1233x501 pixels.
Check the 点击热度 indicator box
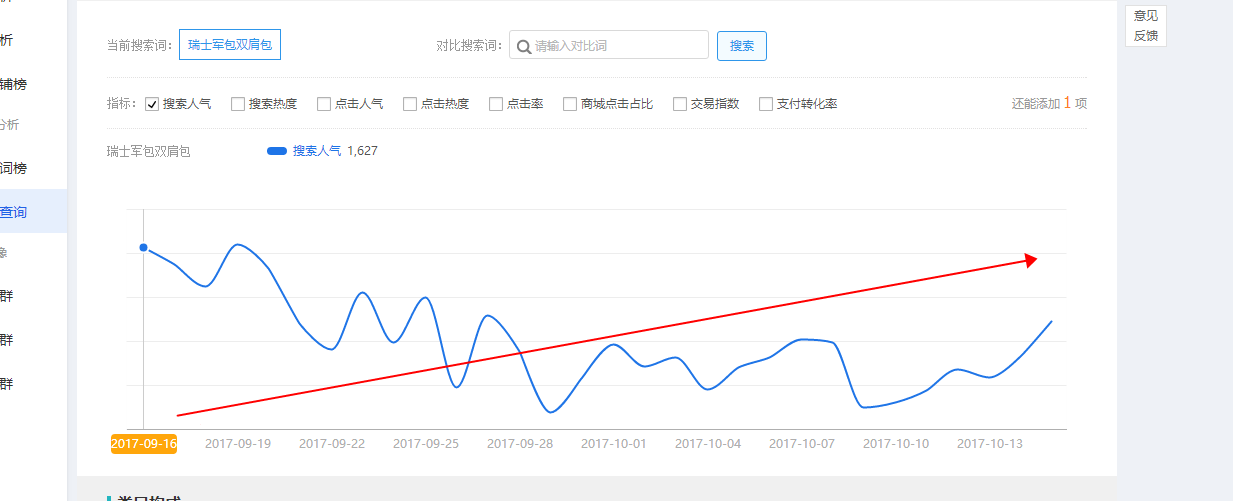point(410,104)
